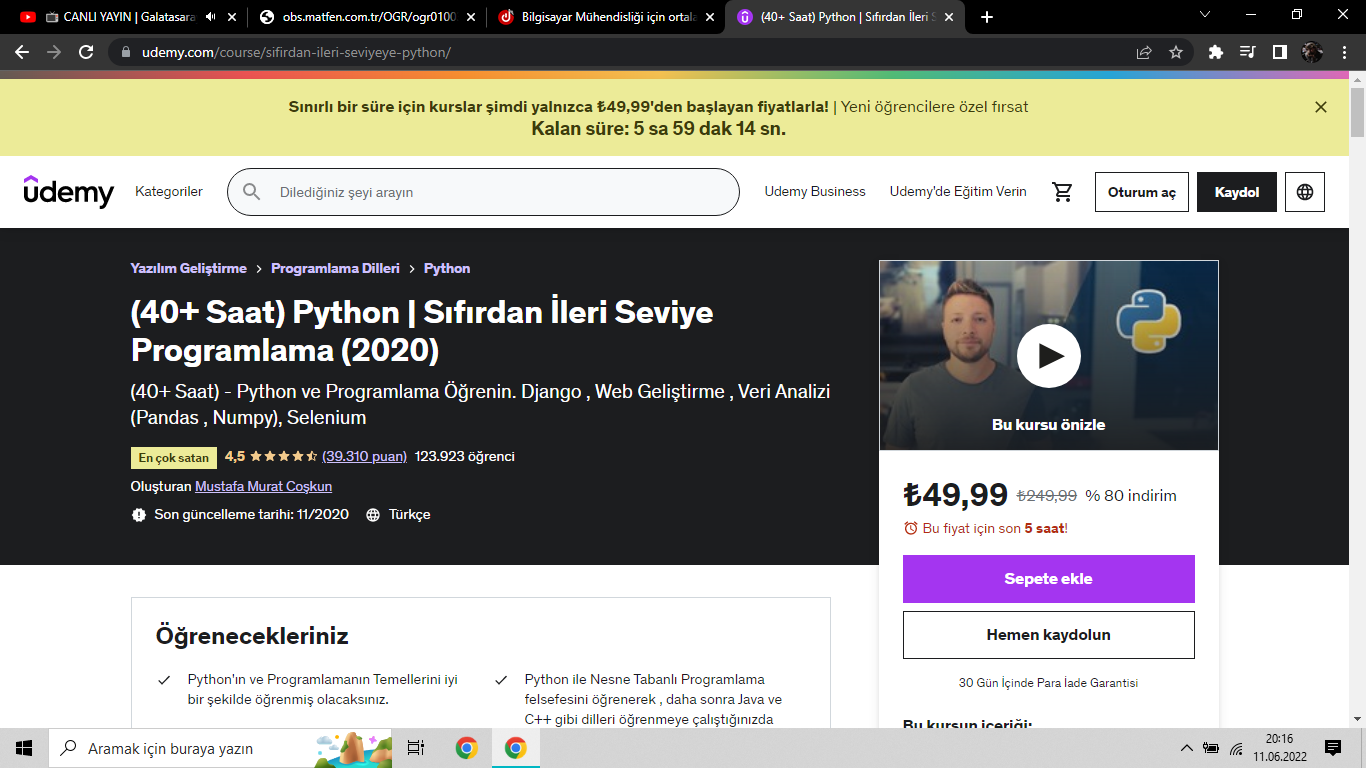
Task: Open a new browser tab
Action: 987,17
